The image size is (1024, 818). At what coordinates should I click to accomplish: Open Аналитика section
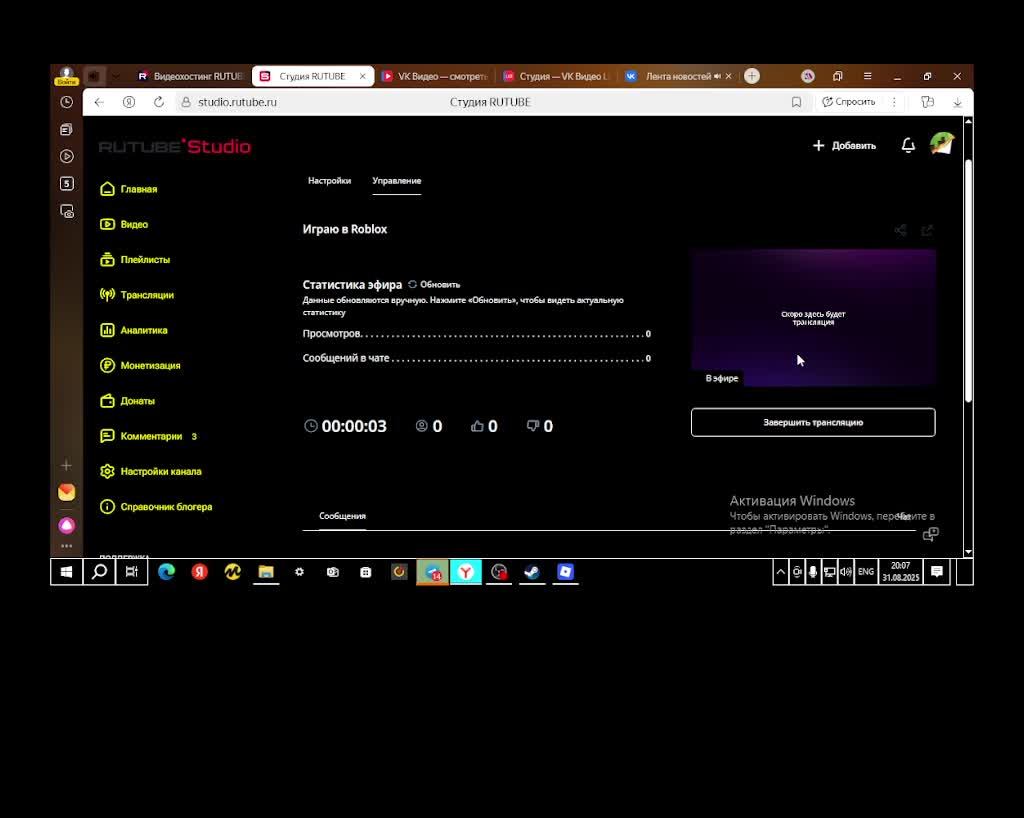click(134, 330)
